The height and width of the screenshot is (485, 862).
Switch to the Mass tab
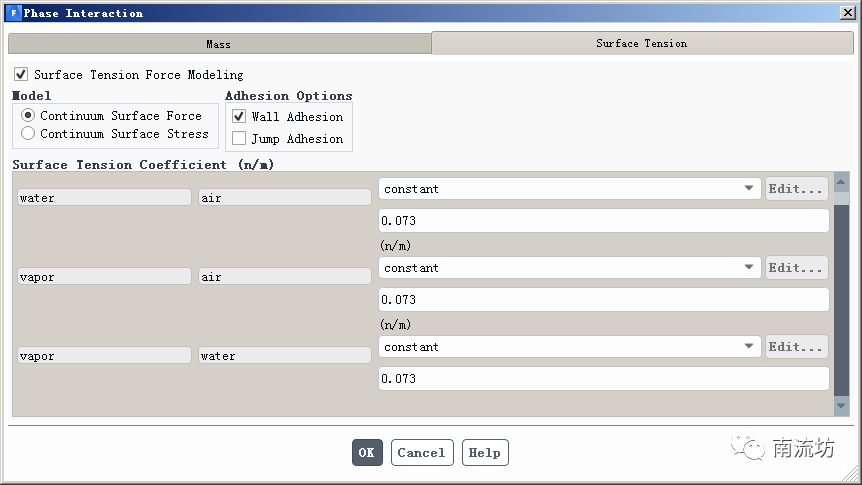pyautogui.click(x=219, y=44)
